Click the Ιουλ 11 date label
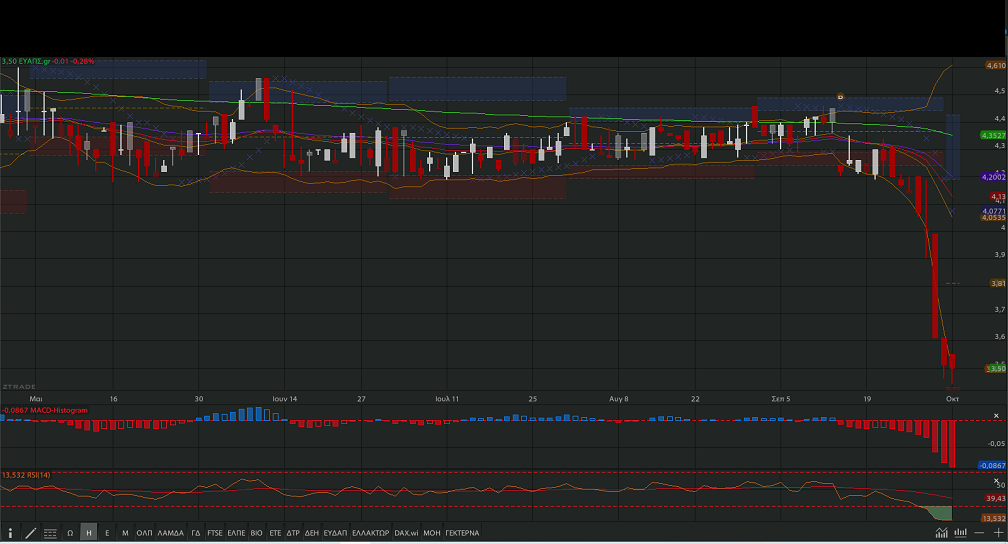 447,399
